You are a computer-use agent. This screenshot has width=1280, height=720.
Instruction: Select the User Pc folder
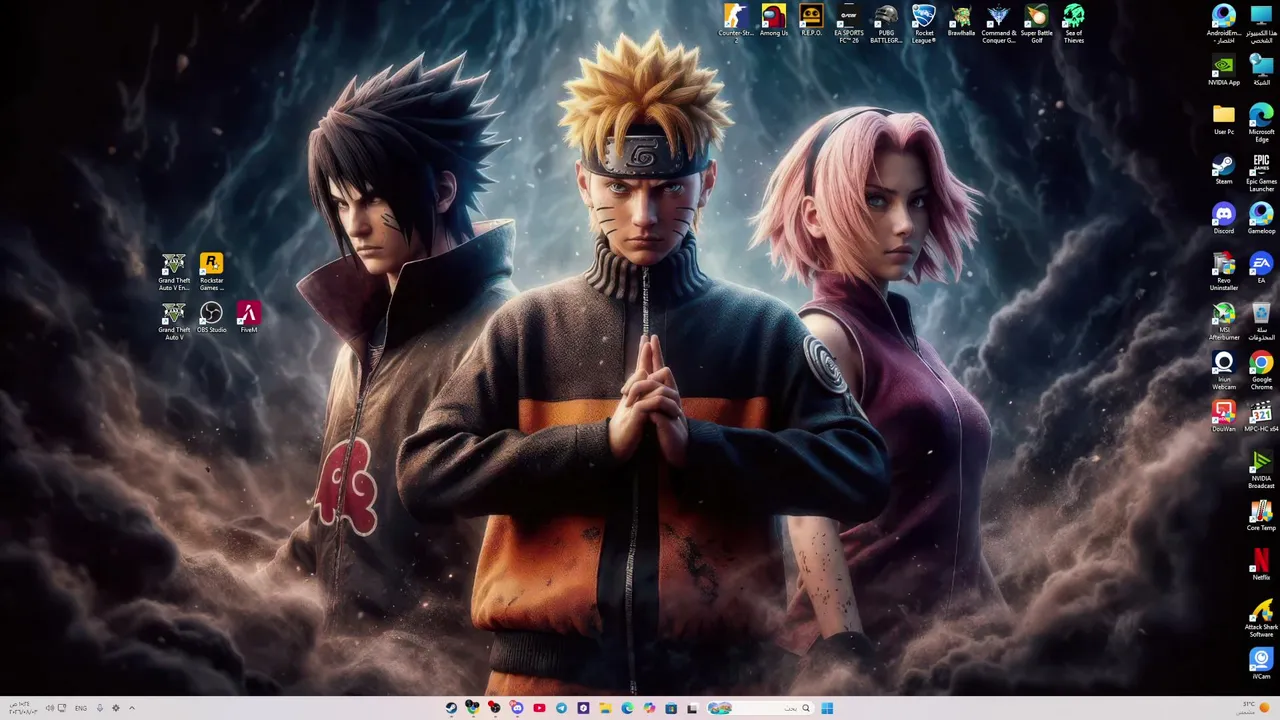1224,119
